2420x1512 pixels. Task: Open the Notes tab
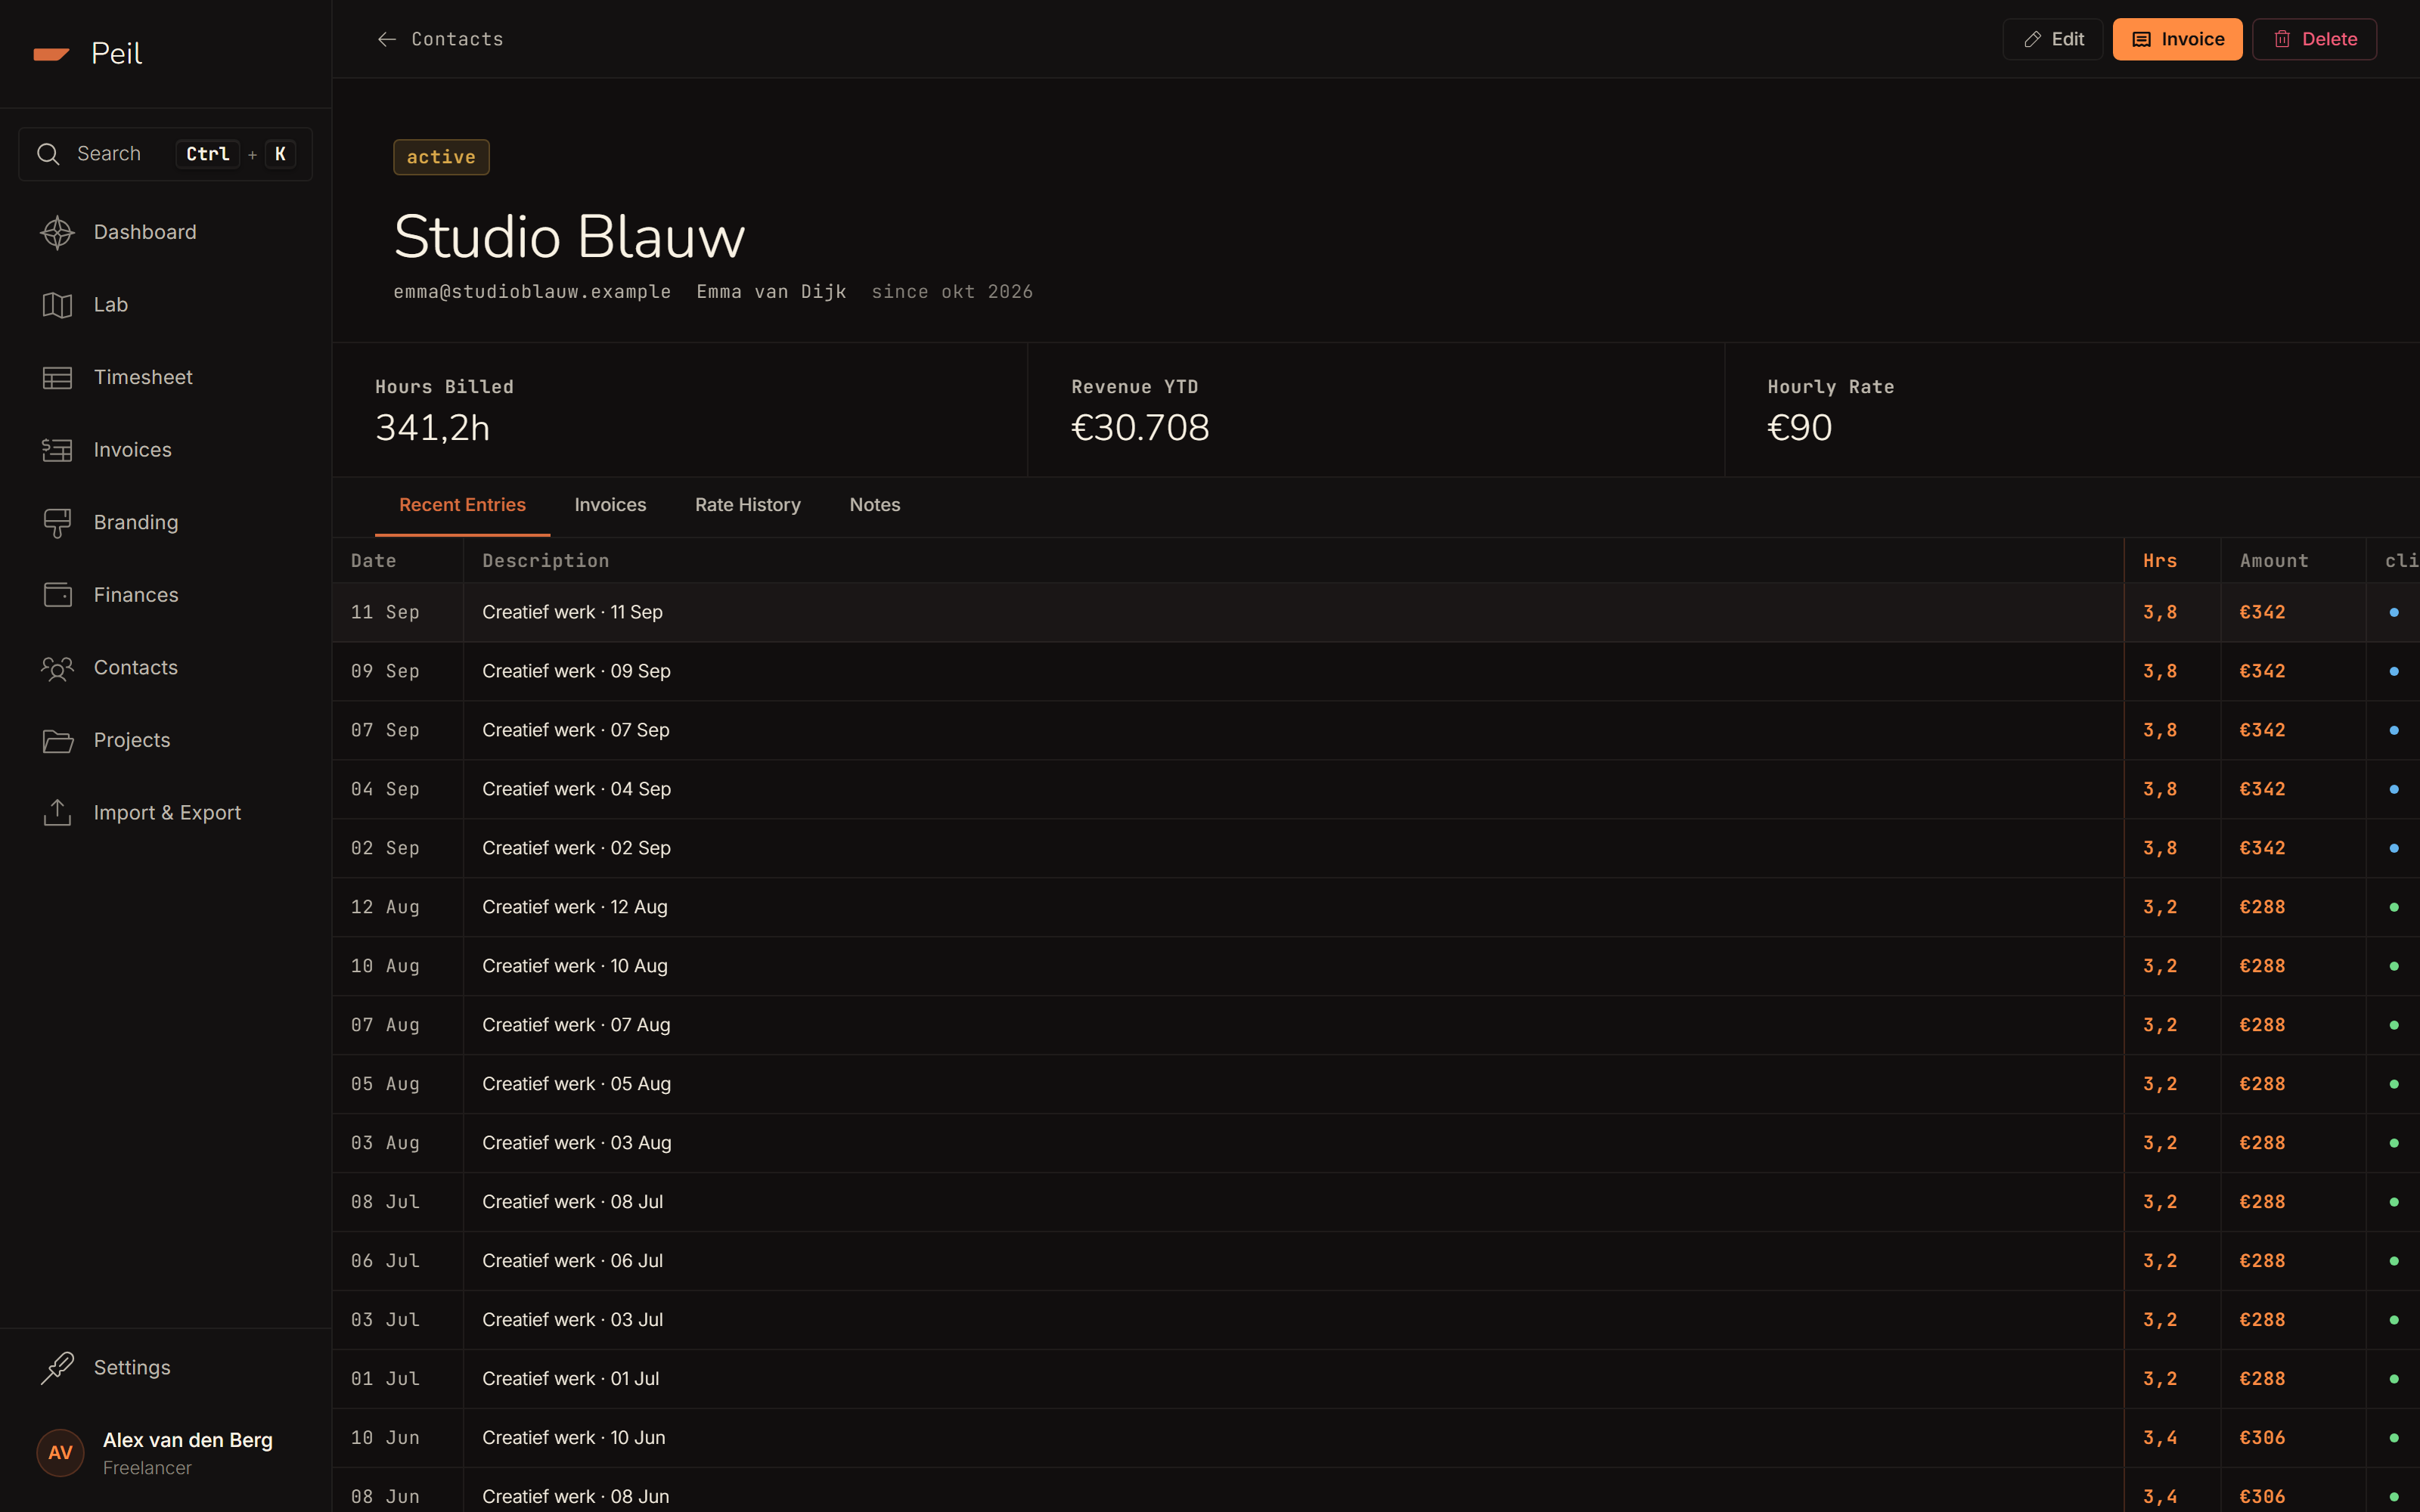[x=875, y=505]
